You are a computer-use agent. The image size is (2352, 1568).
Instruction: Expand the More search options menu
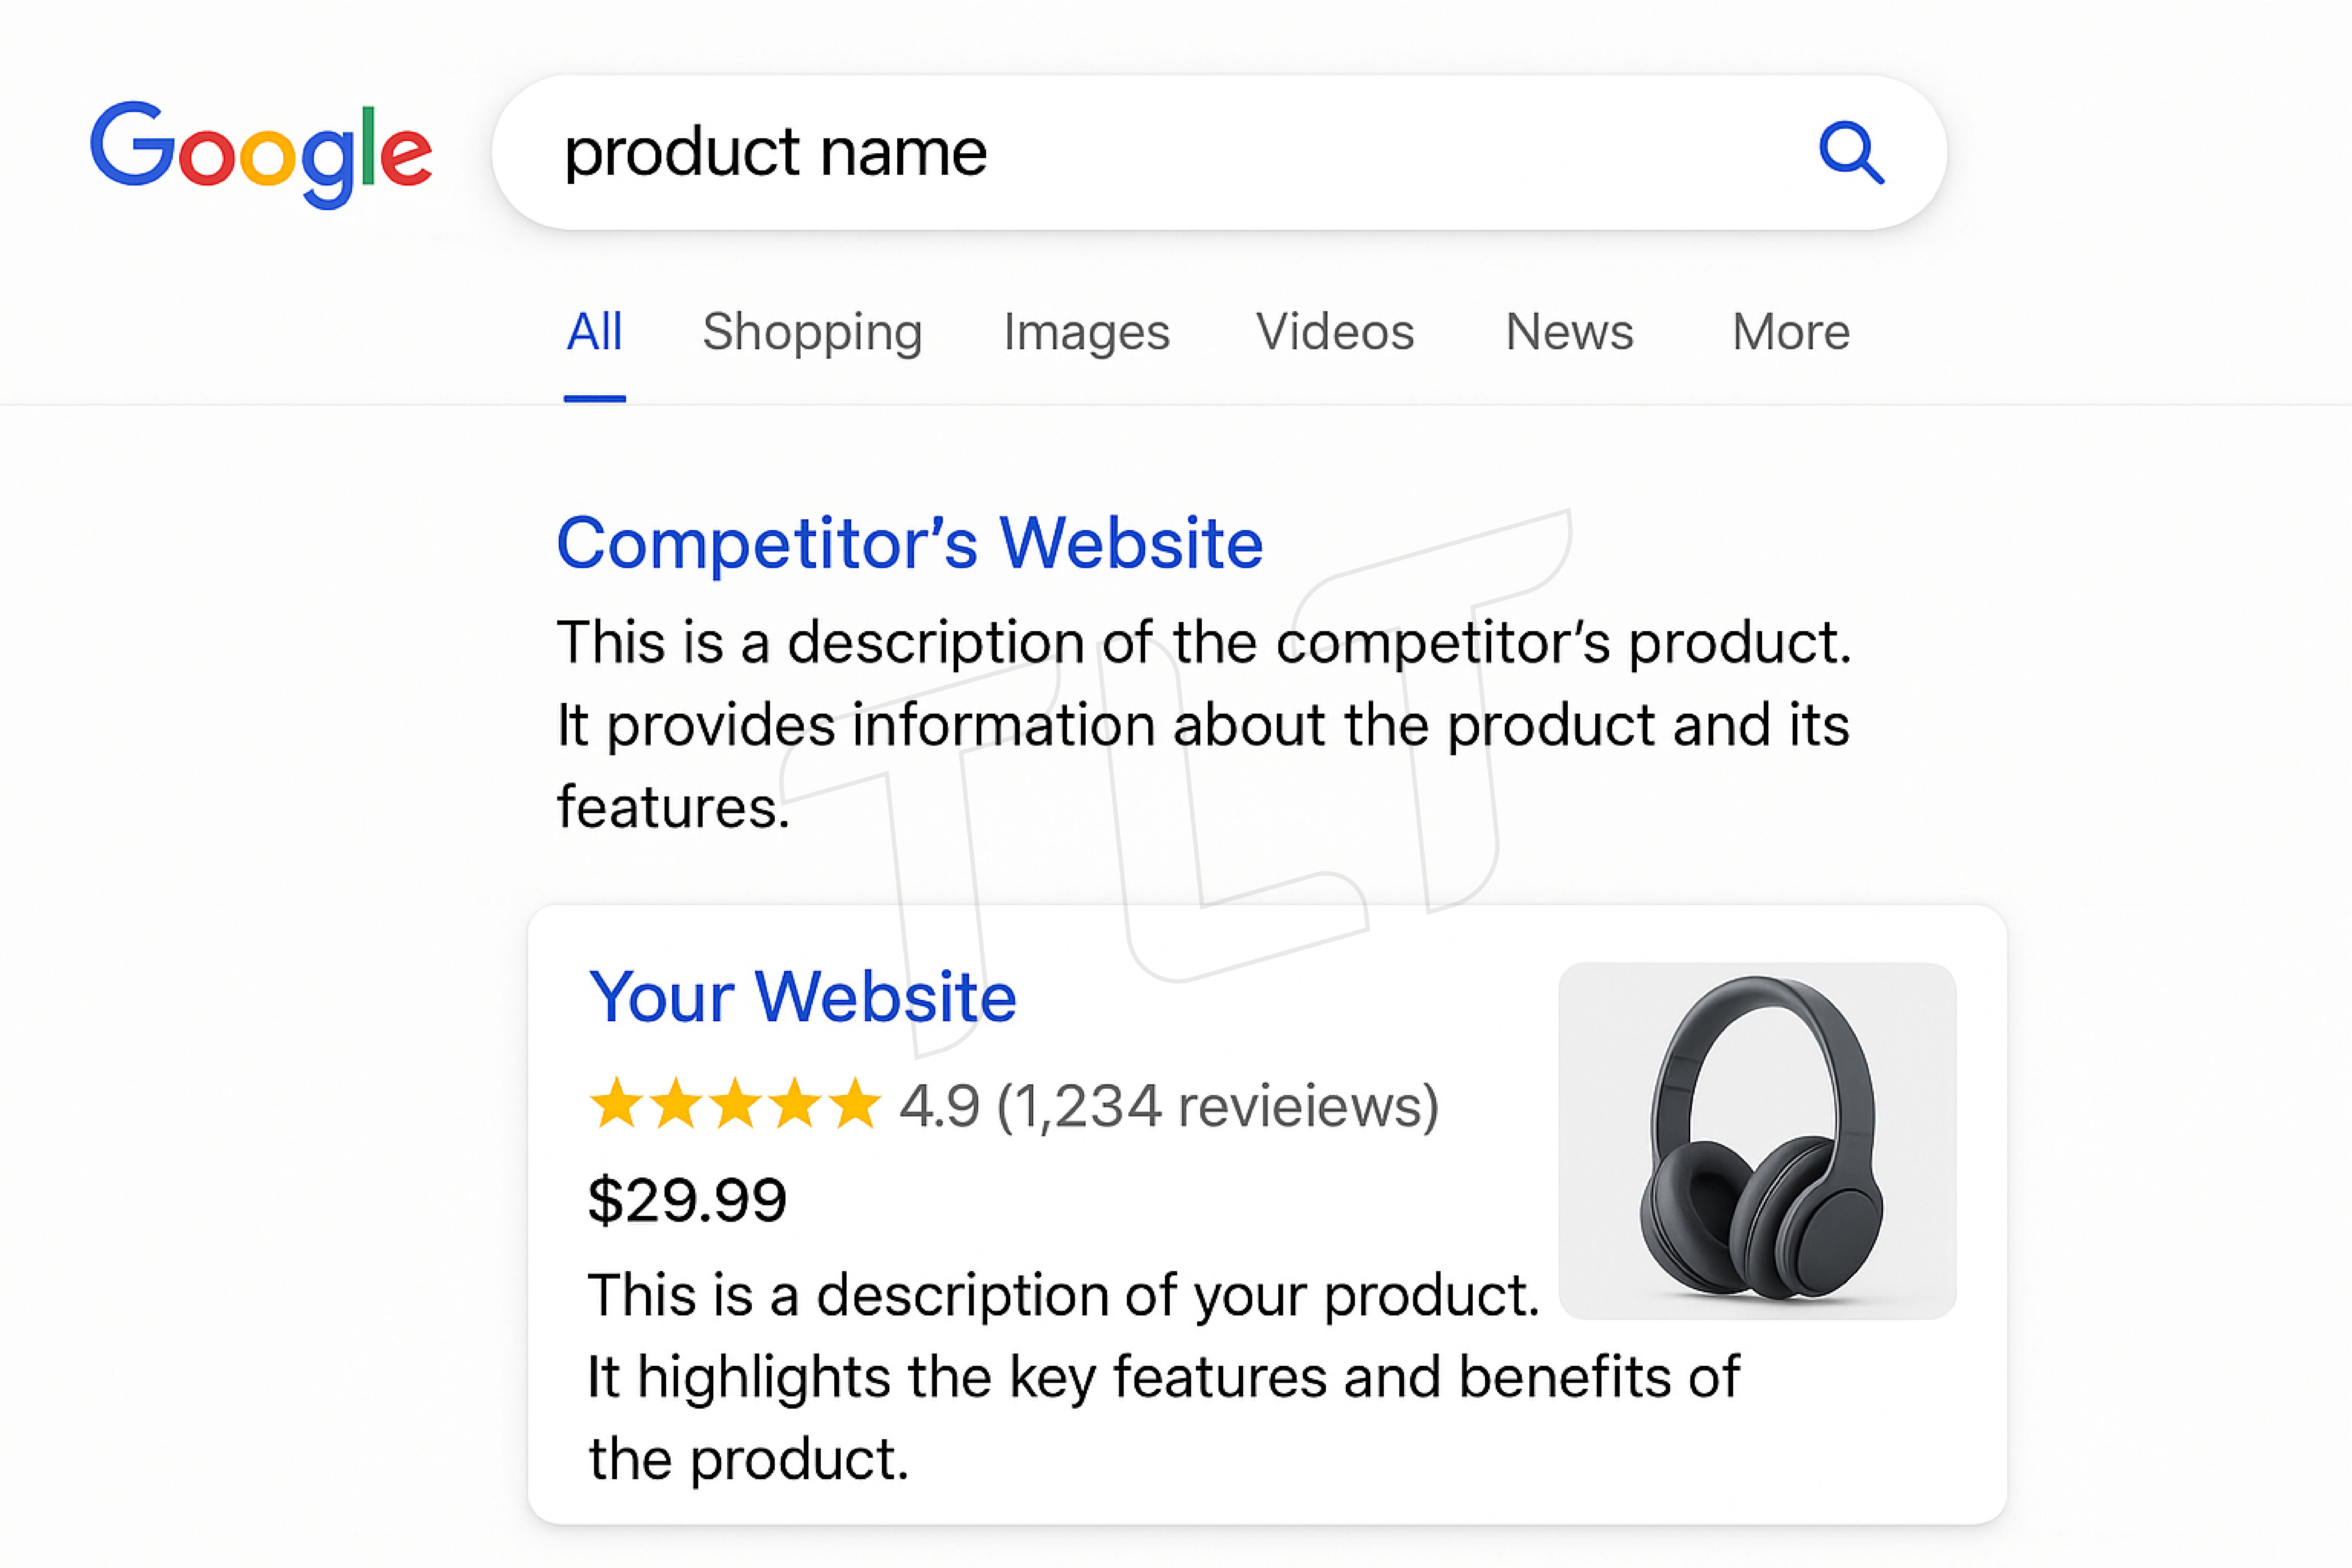1790,332
